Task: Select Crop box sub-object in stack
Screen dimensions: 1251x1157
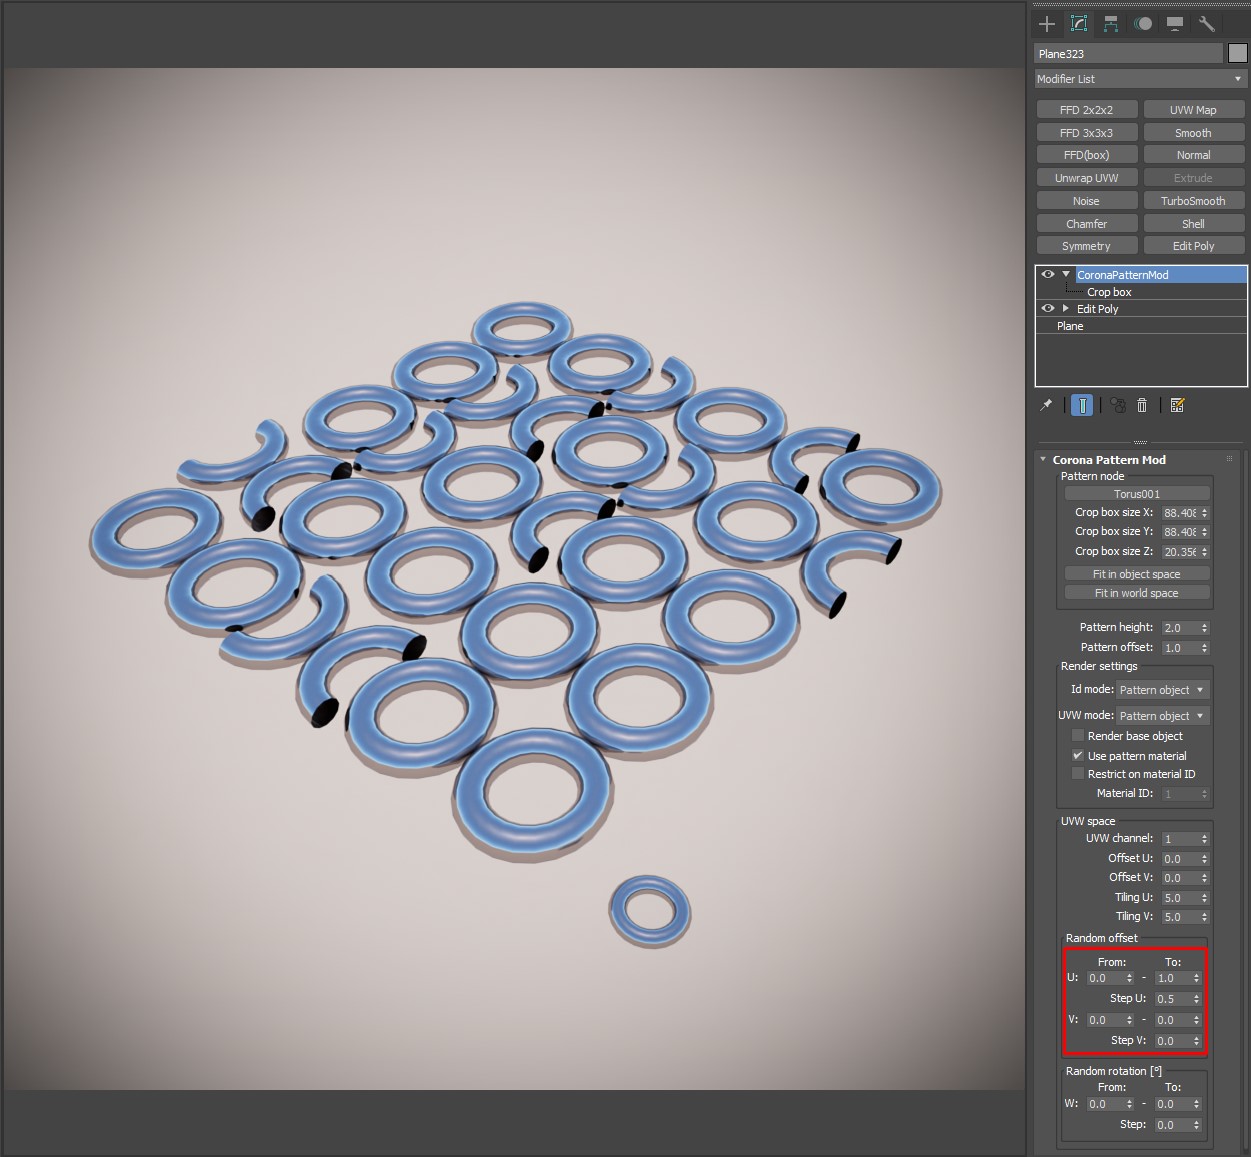Action: [x=1109, y=292]
